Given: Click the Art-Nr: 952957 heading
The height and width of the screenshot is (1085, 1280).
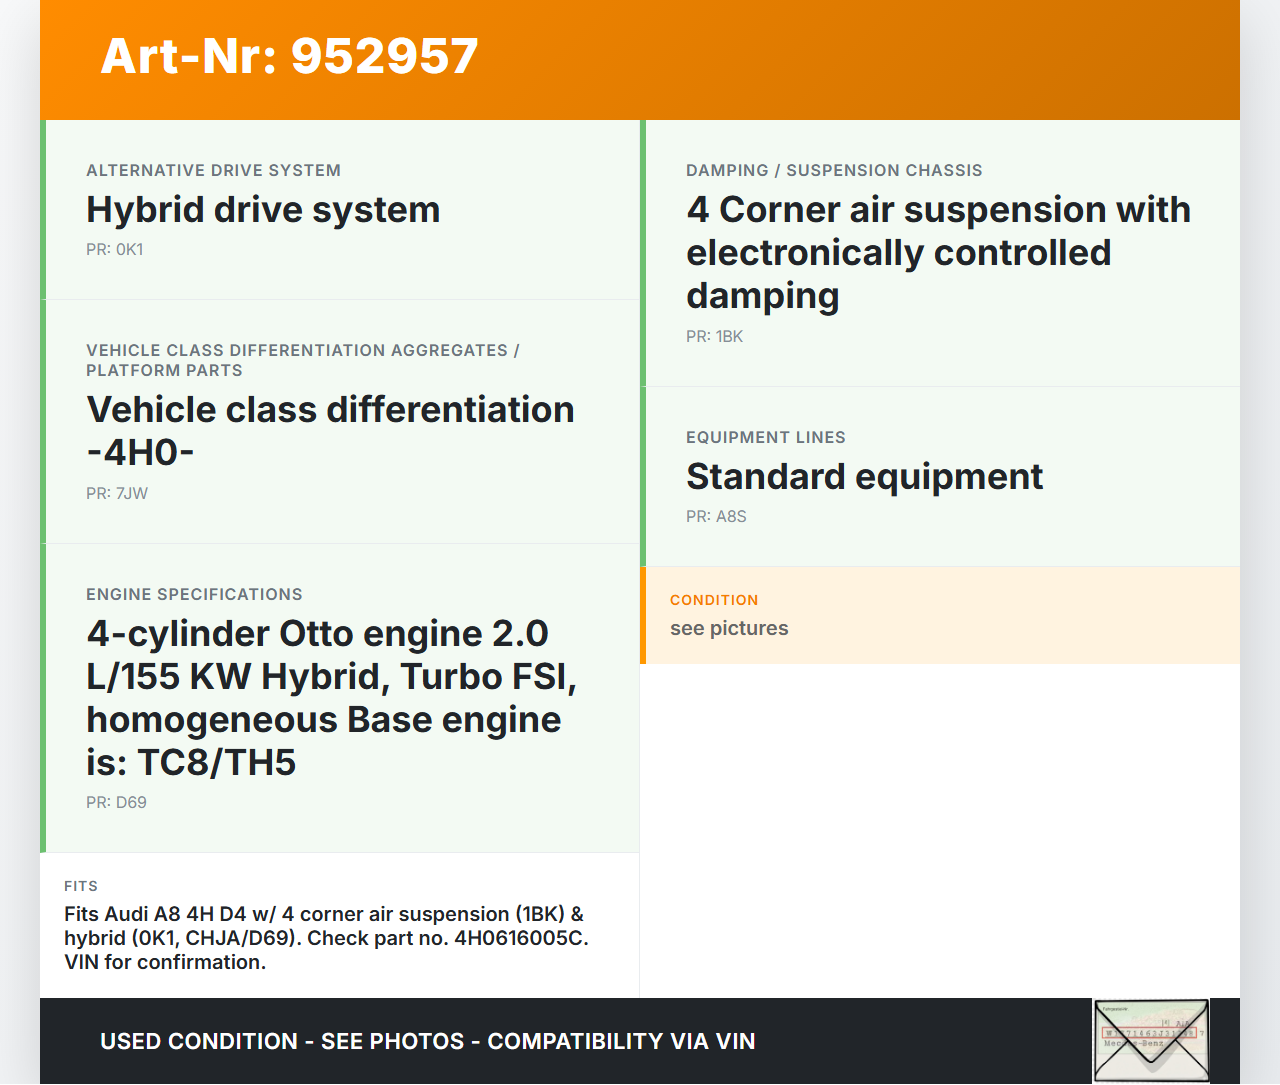Looking at the screenshot, I should point(289,56).
